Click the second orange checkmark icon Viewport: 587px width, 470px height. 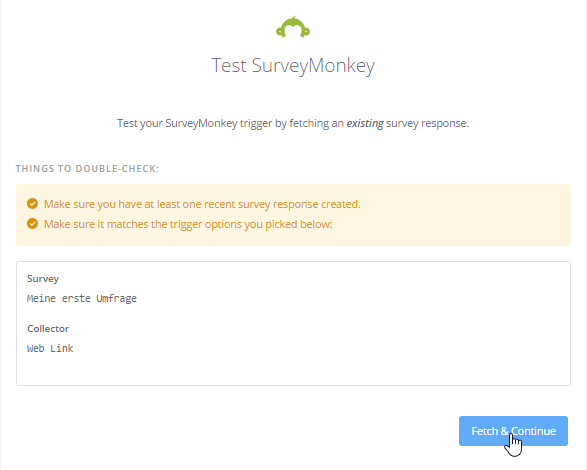(x=32, y=224)
